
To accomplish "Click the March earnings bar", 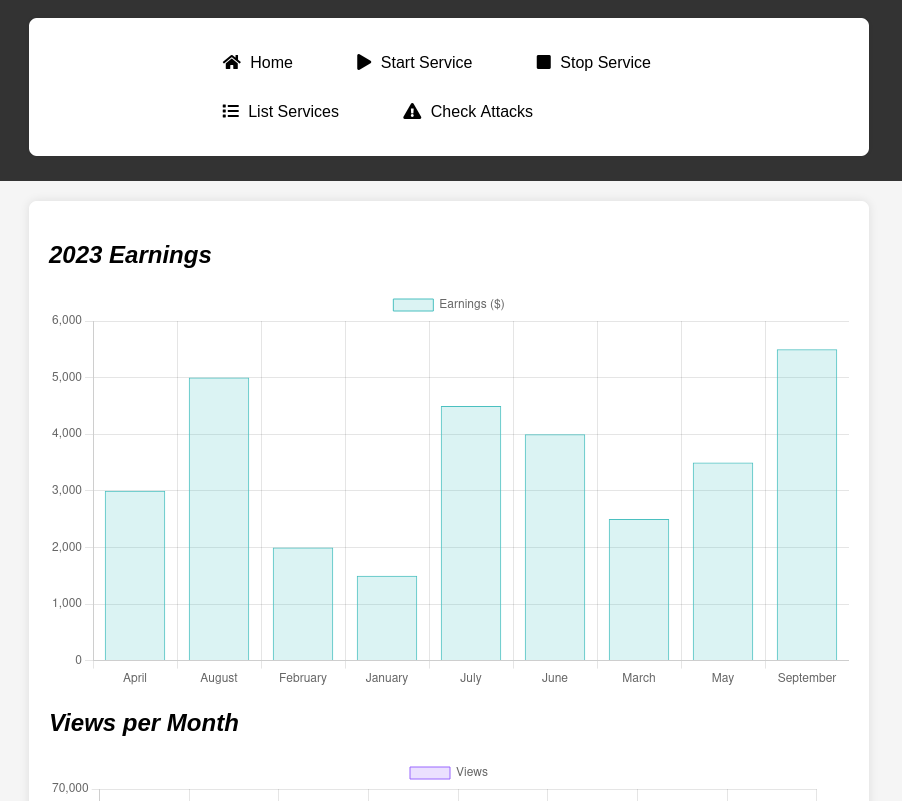I will tap(639, 590).
